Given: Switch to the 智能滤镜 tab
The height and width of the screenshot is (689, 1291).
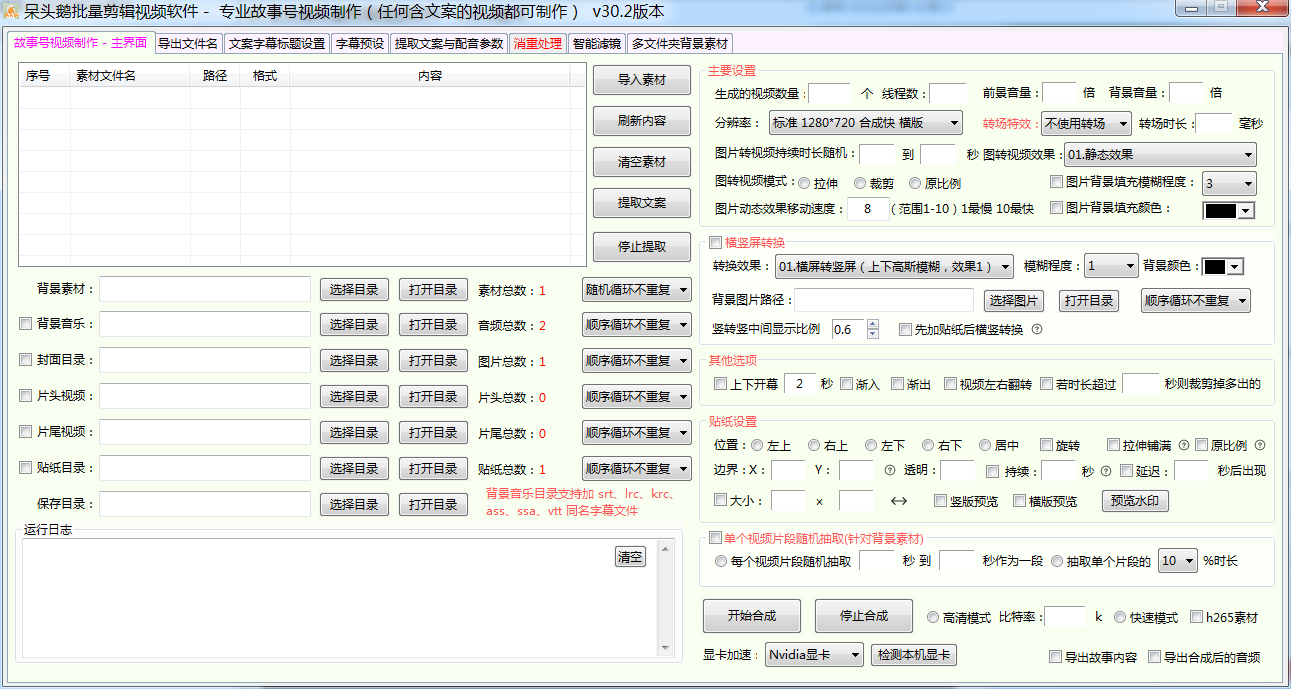Looking at the screenshot, I should point(597,44).
